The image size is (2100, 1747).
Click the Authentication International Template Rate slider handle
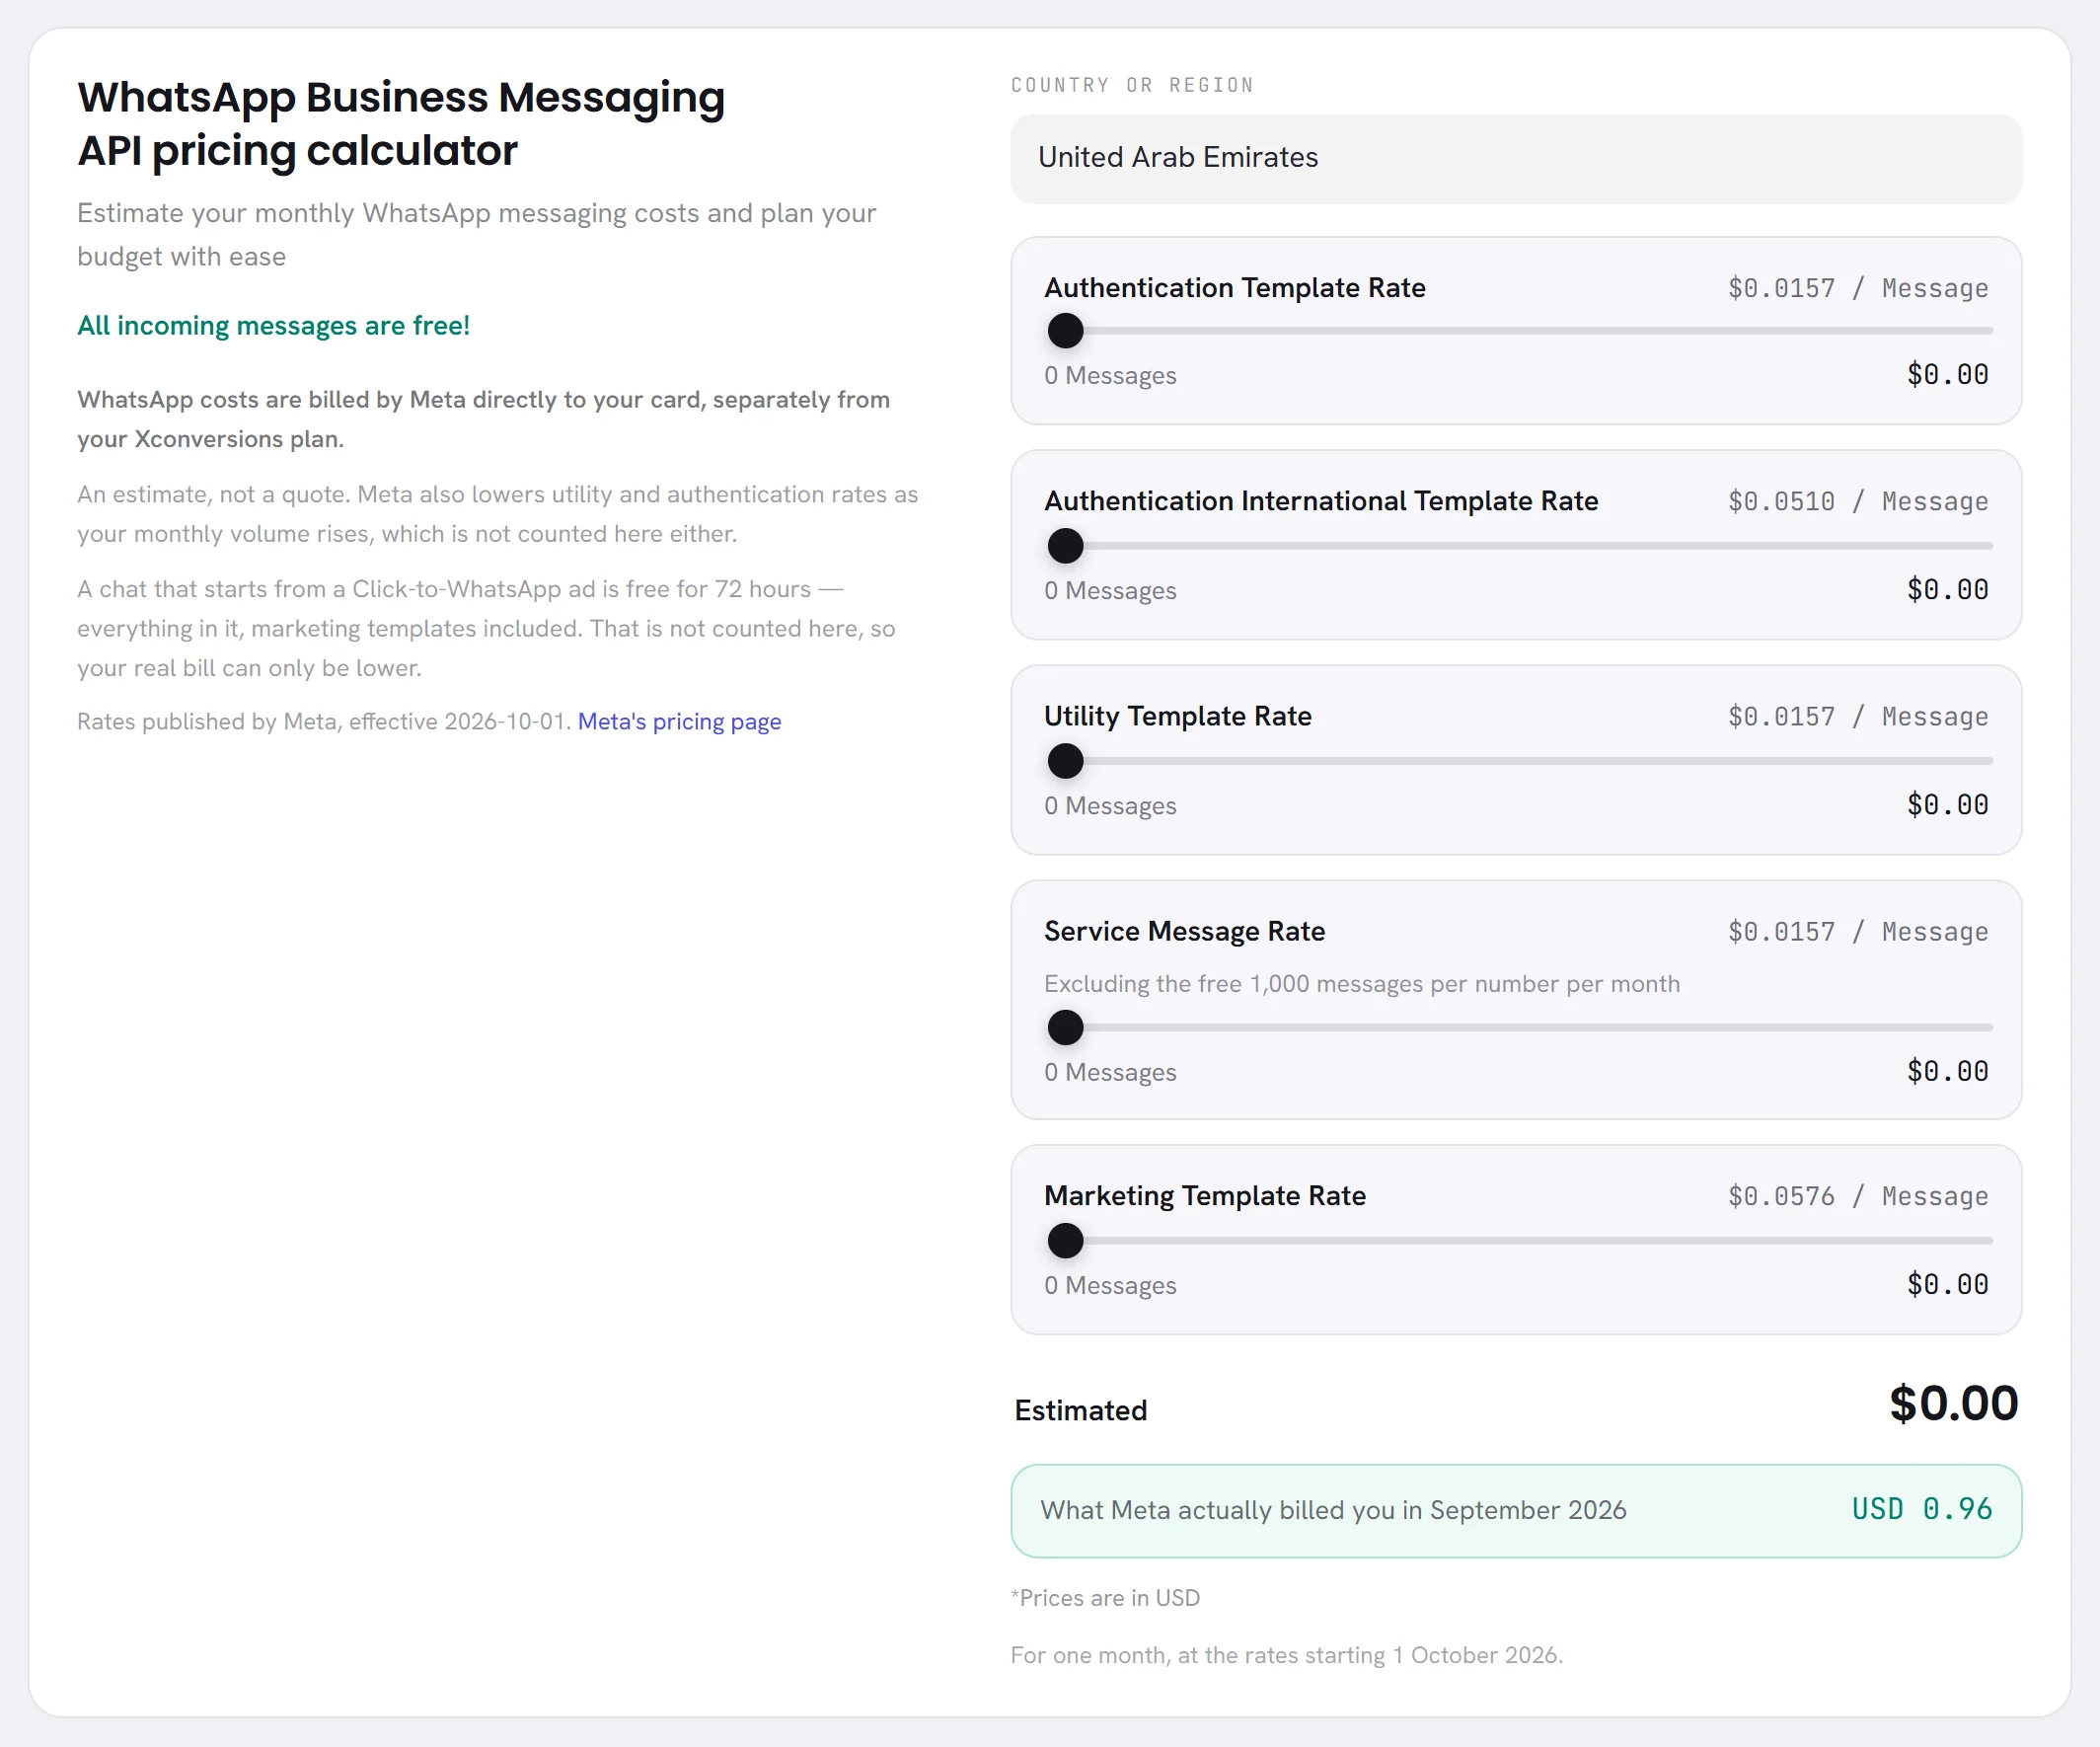click(x=1065, y=546)
